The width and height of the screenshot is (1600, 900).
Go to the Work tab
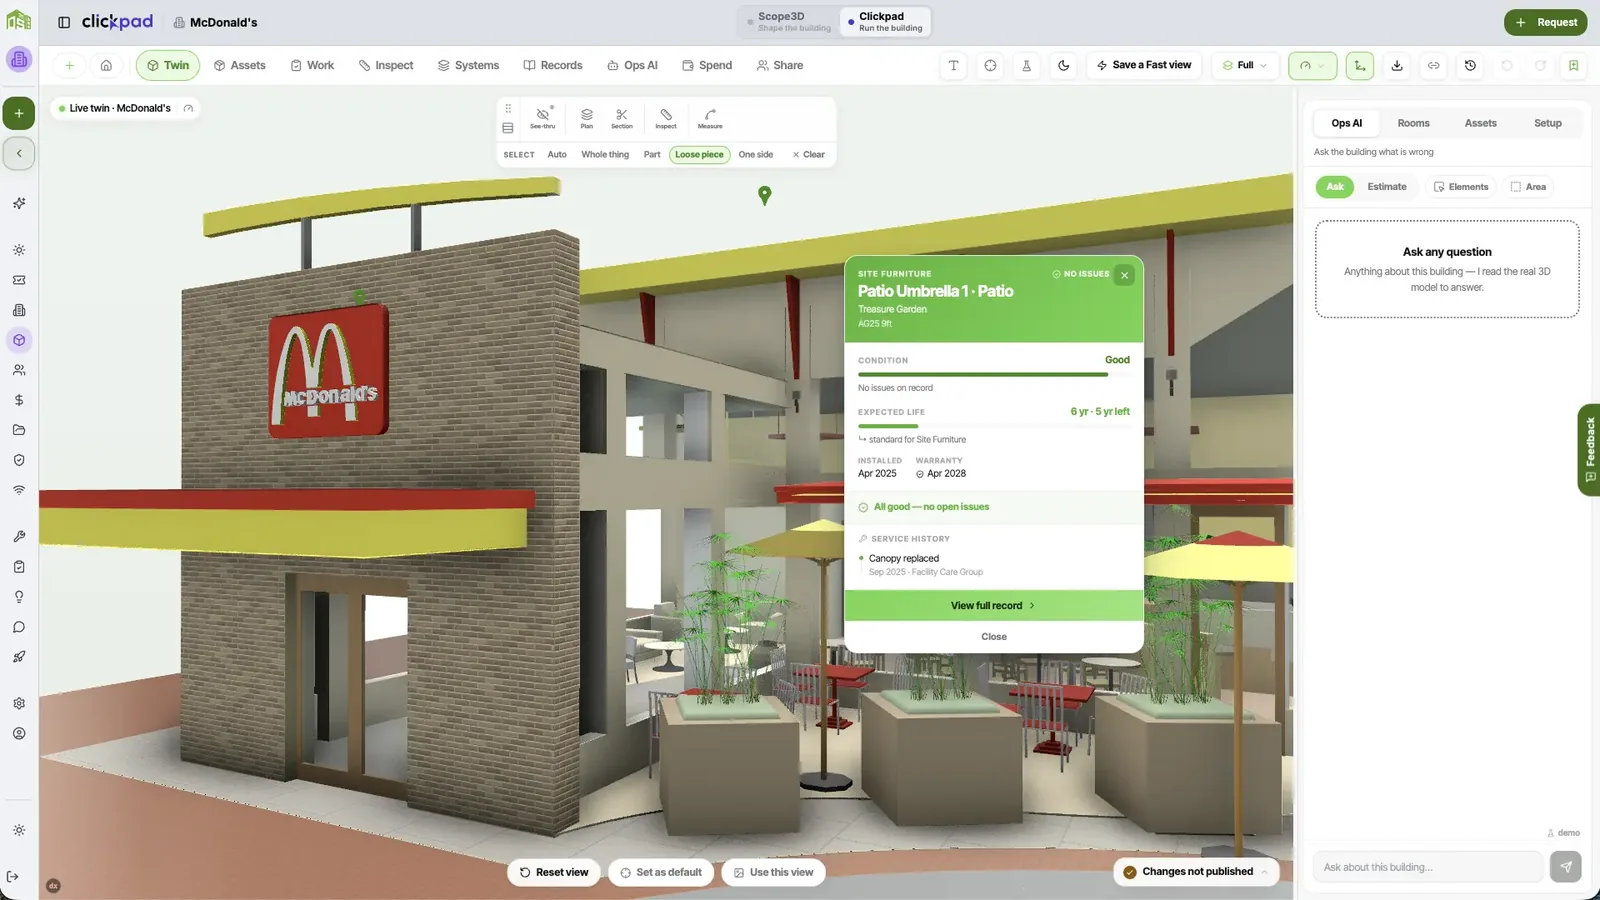click(312, 65)
